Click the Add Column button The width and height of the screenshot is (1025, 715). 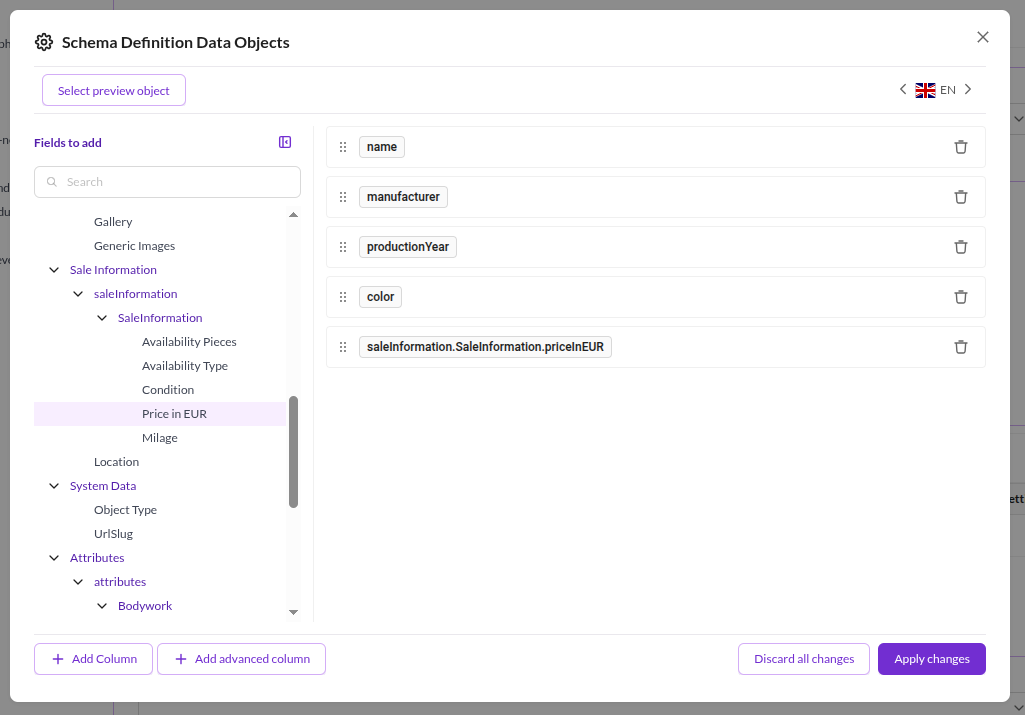point(93,659)
